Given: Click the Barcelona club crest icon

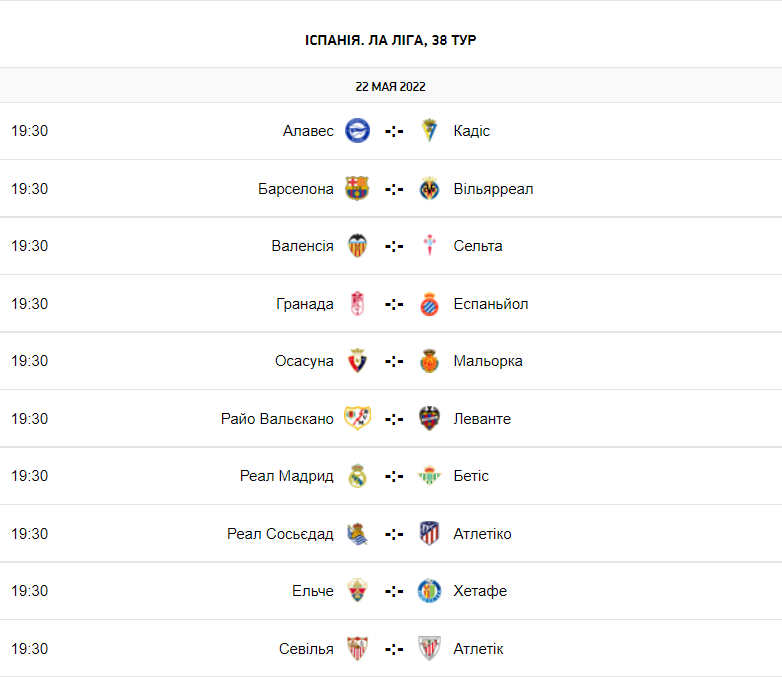Looking at the screenshot, I should pyautogui.click(x=357, y=189).
